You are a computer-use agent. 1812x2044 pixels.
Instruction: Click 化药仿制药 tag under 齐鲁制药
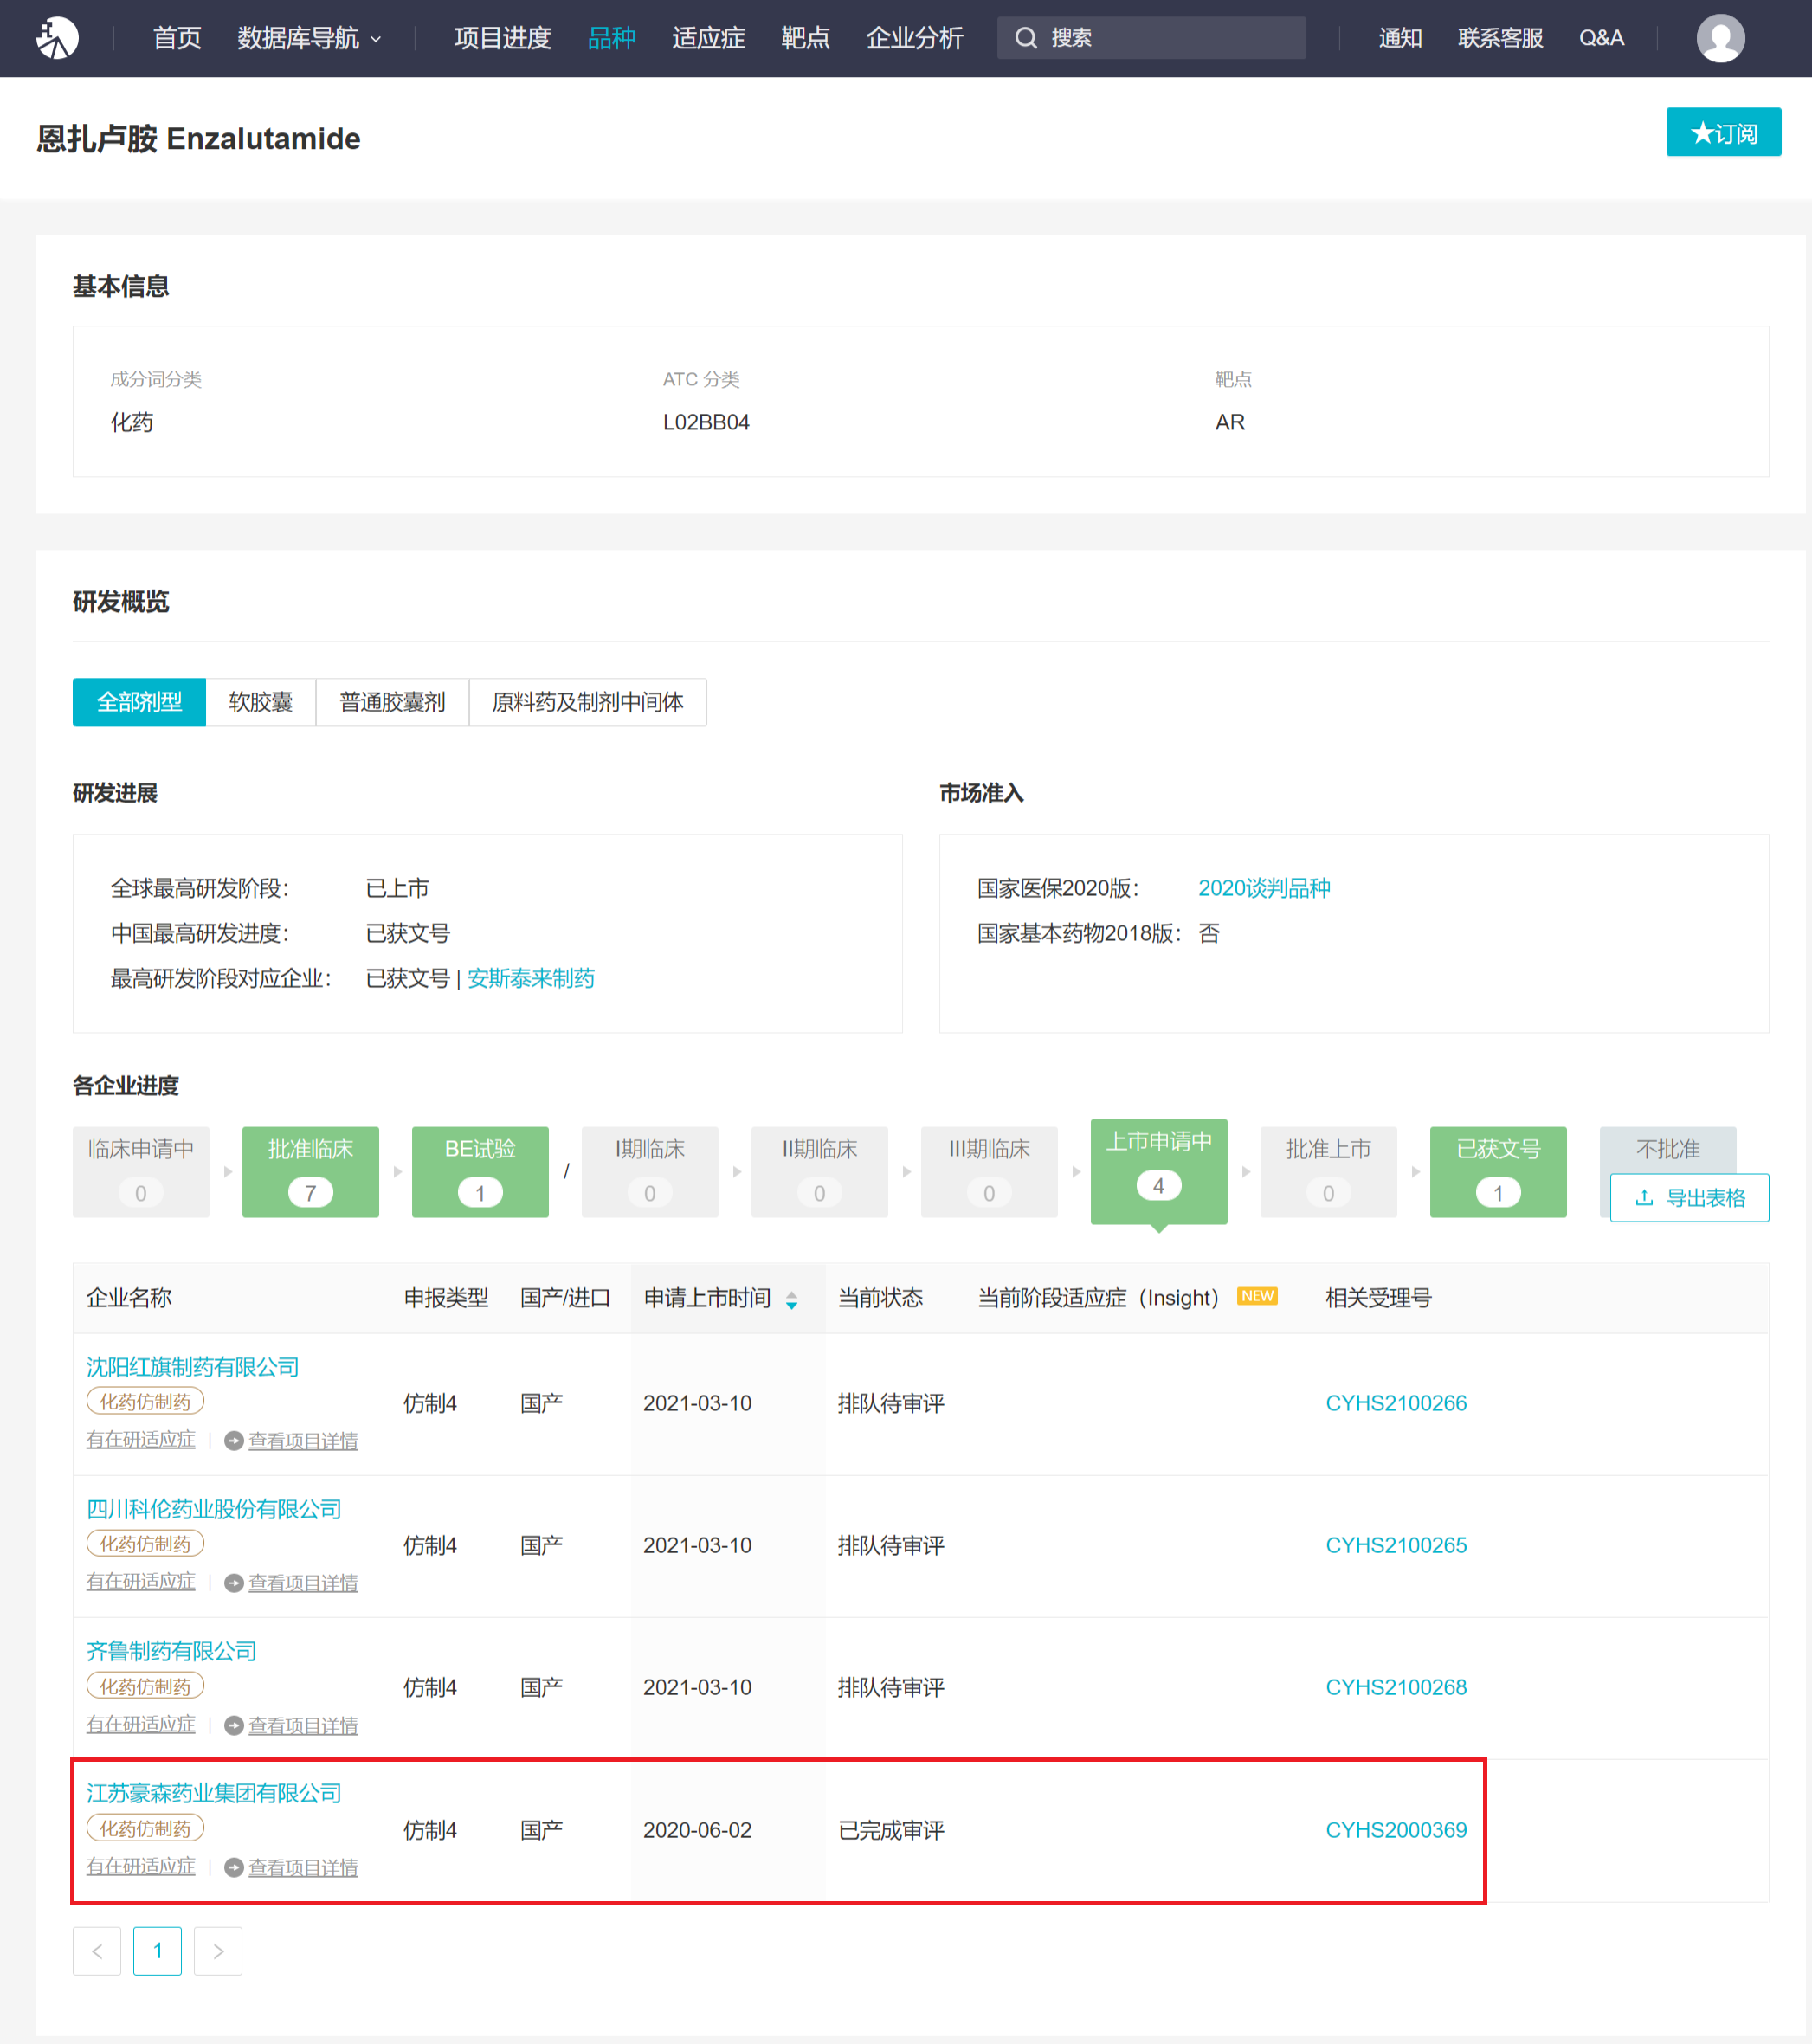(145, 1686)
